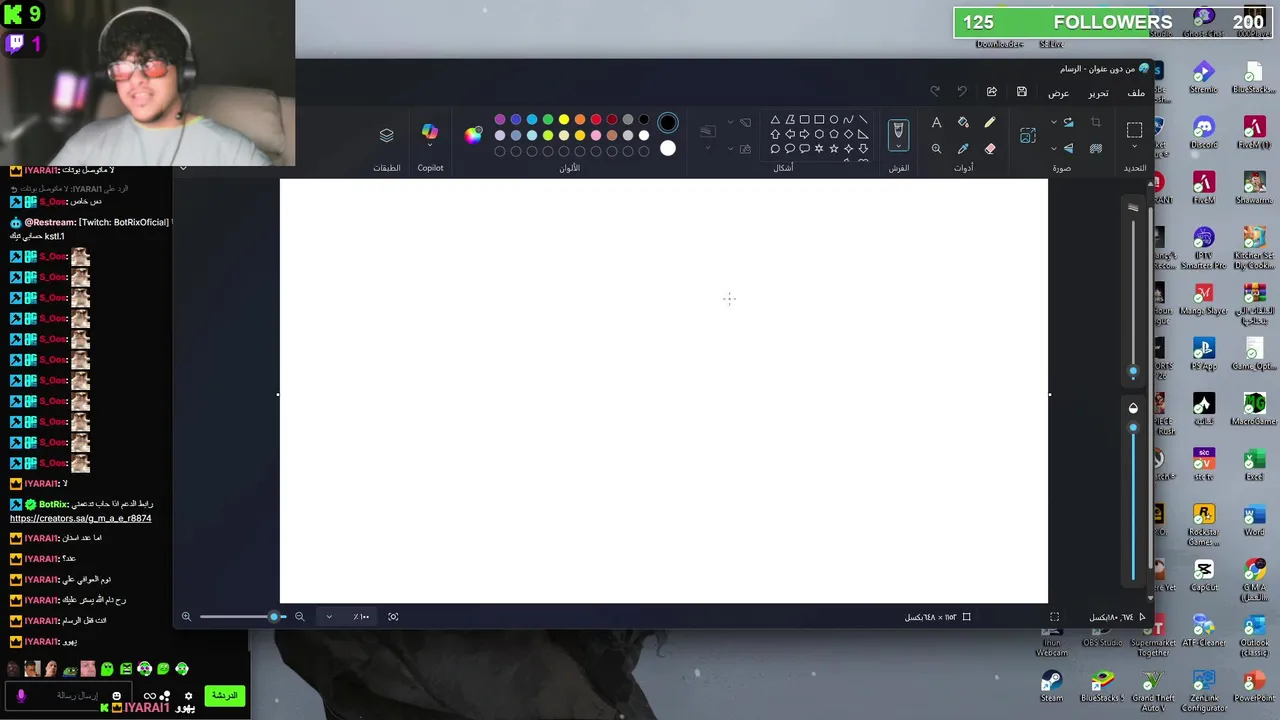This screenshot has width=1280, height=720.
Task: Click the Share icon in Paint
Action: [991, 92]
